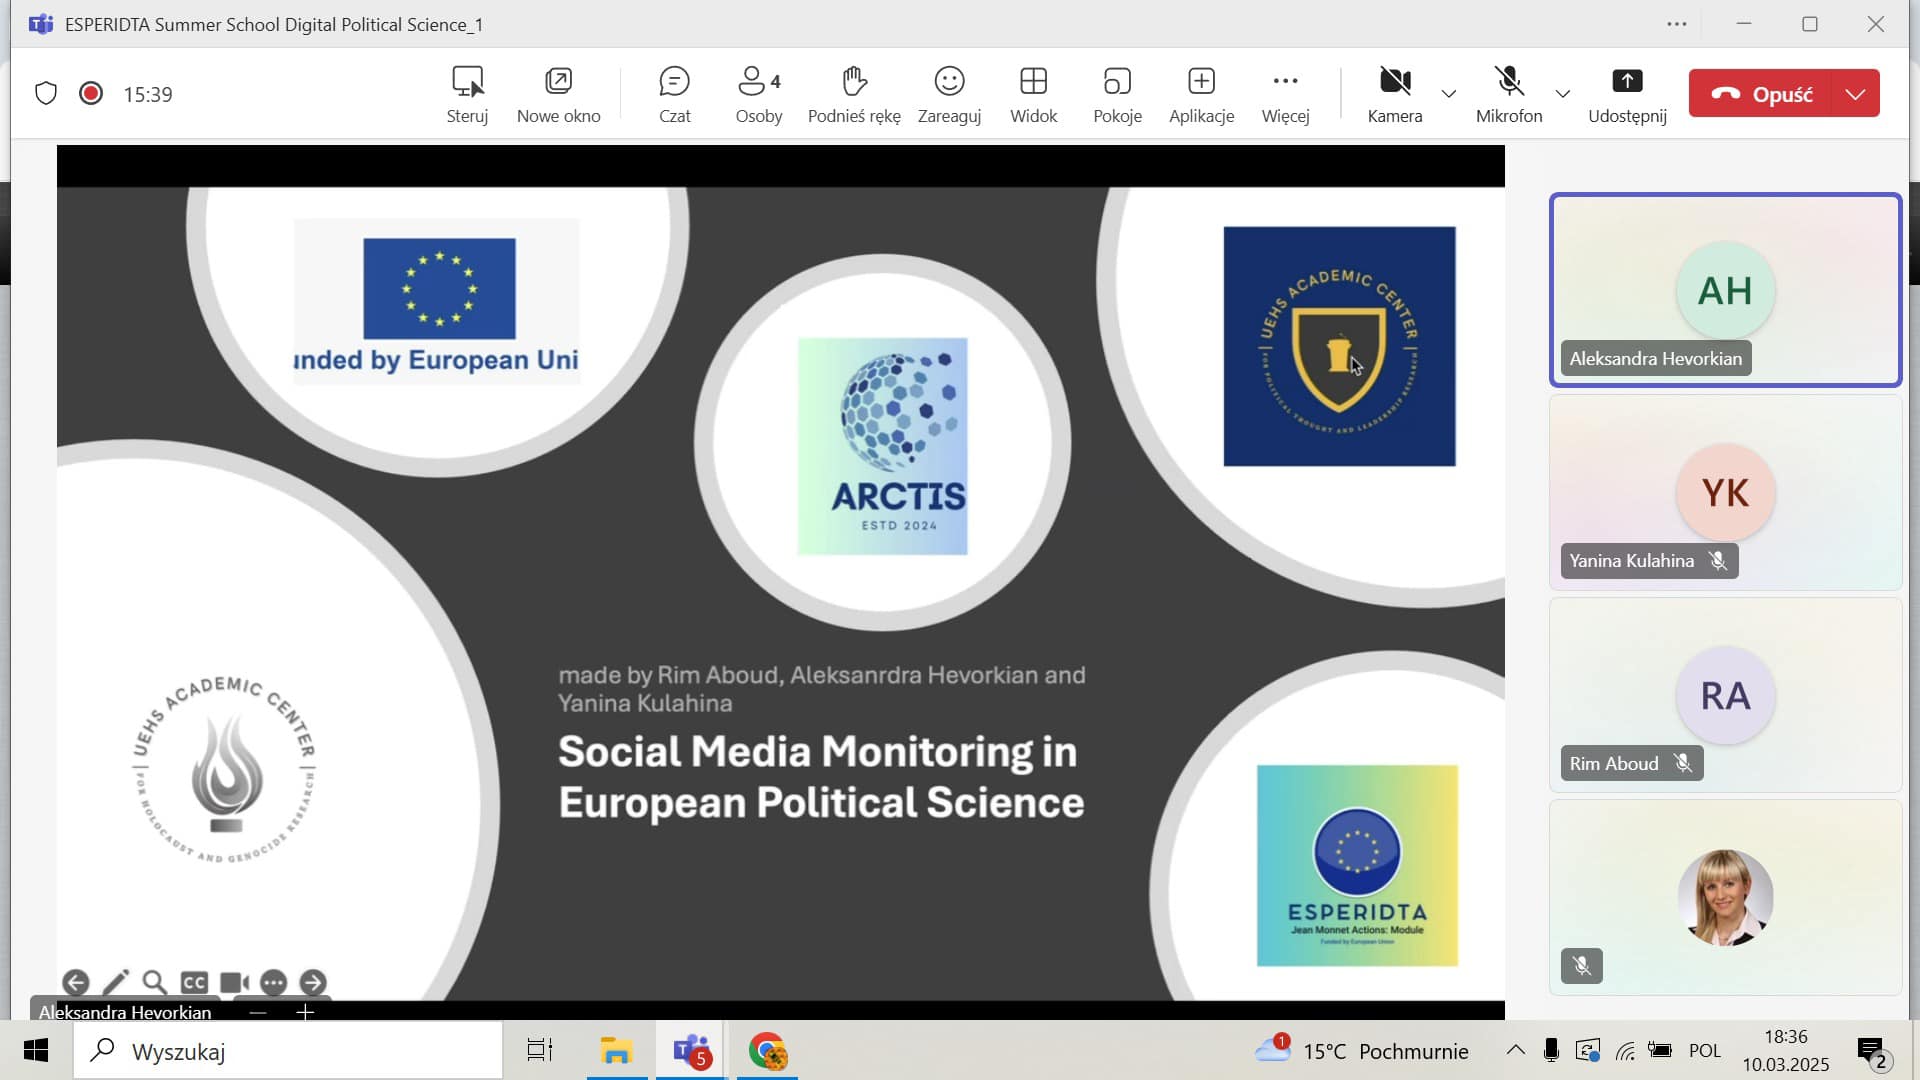Screen dimensions: 1920x1080
Task: Open notification center icon
Action: click(1873, 1051)
